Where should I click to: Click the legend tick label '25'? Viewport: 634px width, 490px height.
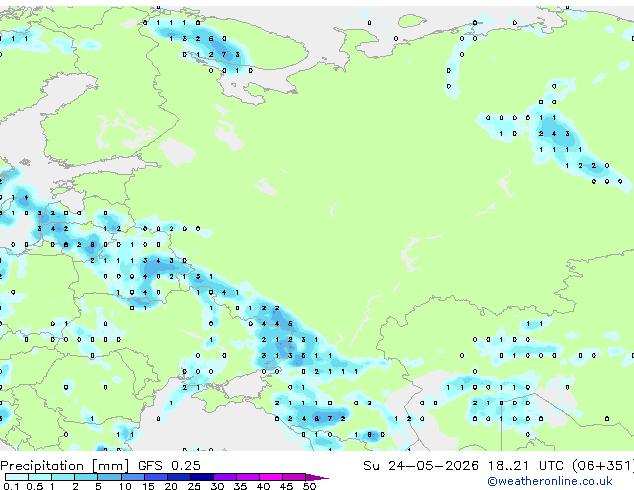pyautogui.click(x=194, y=486)
